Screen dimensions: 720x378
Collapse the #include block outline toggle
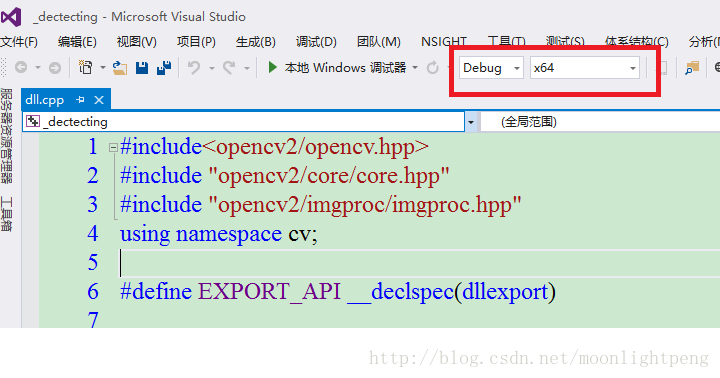click(x=113, y=148)
